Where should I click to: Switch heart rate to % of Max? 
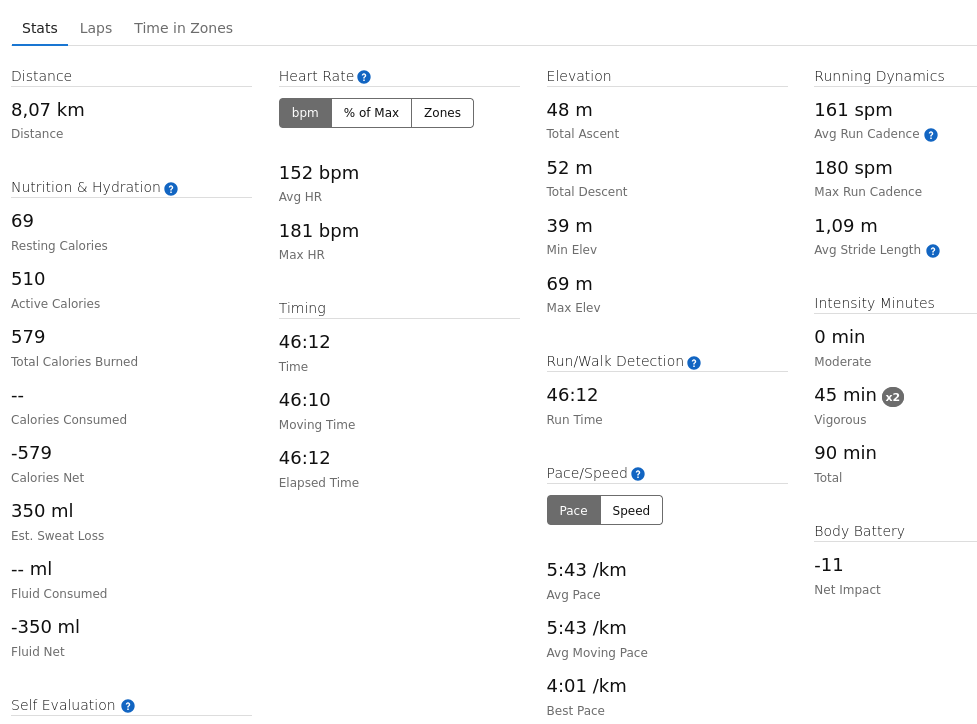click(x=371, y=113)
